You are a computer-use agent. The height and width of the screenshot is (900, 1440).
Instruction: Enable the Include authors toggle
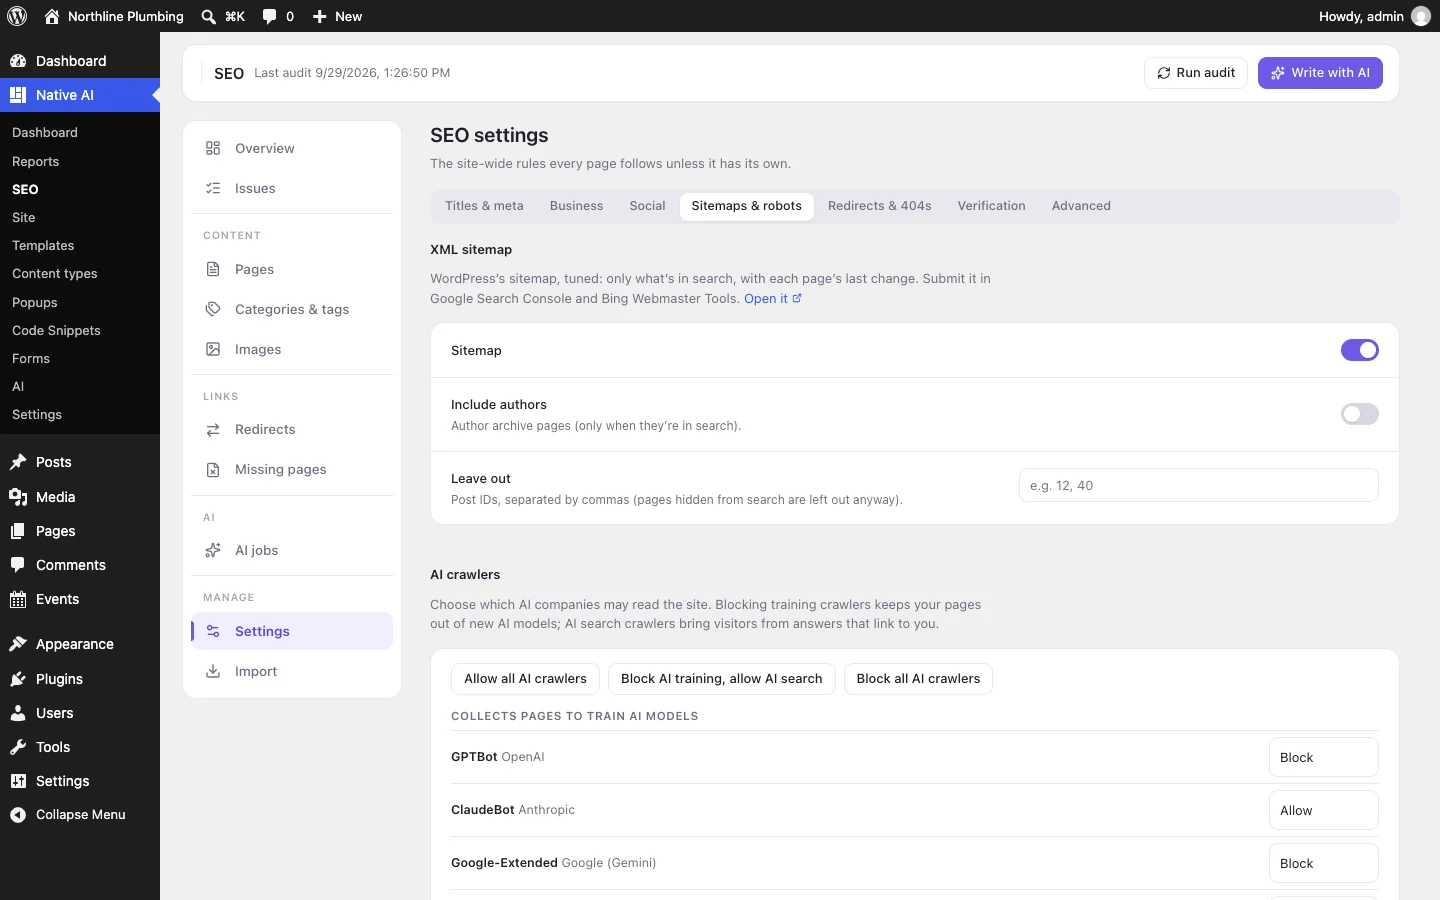[1359, 414]
